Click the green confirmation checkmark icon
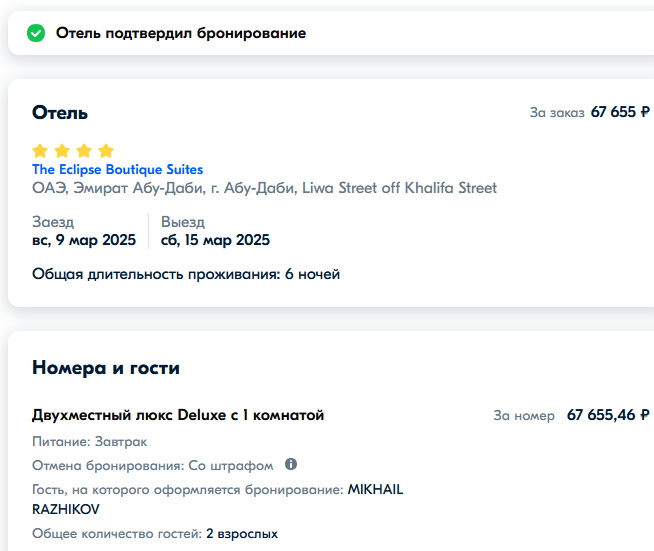 [x=36, y=33]
